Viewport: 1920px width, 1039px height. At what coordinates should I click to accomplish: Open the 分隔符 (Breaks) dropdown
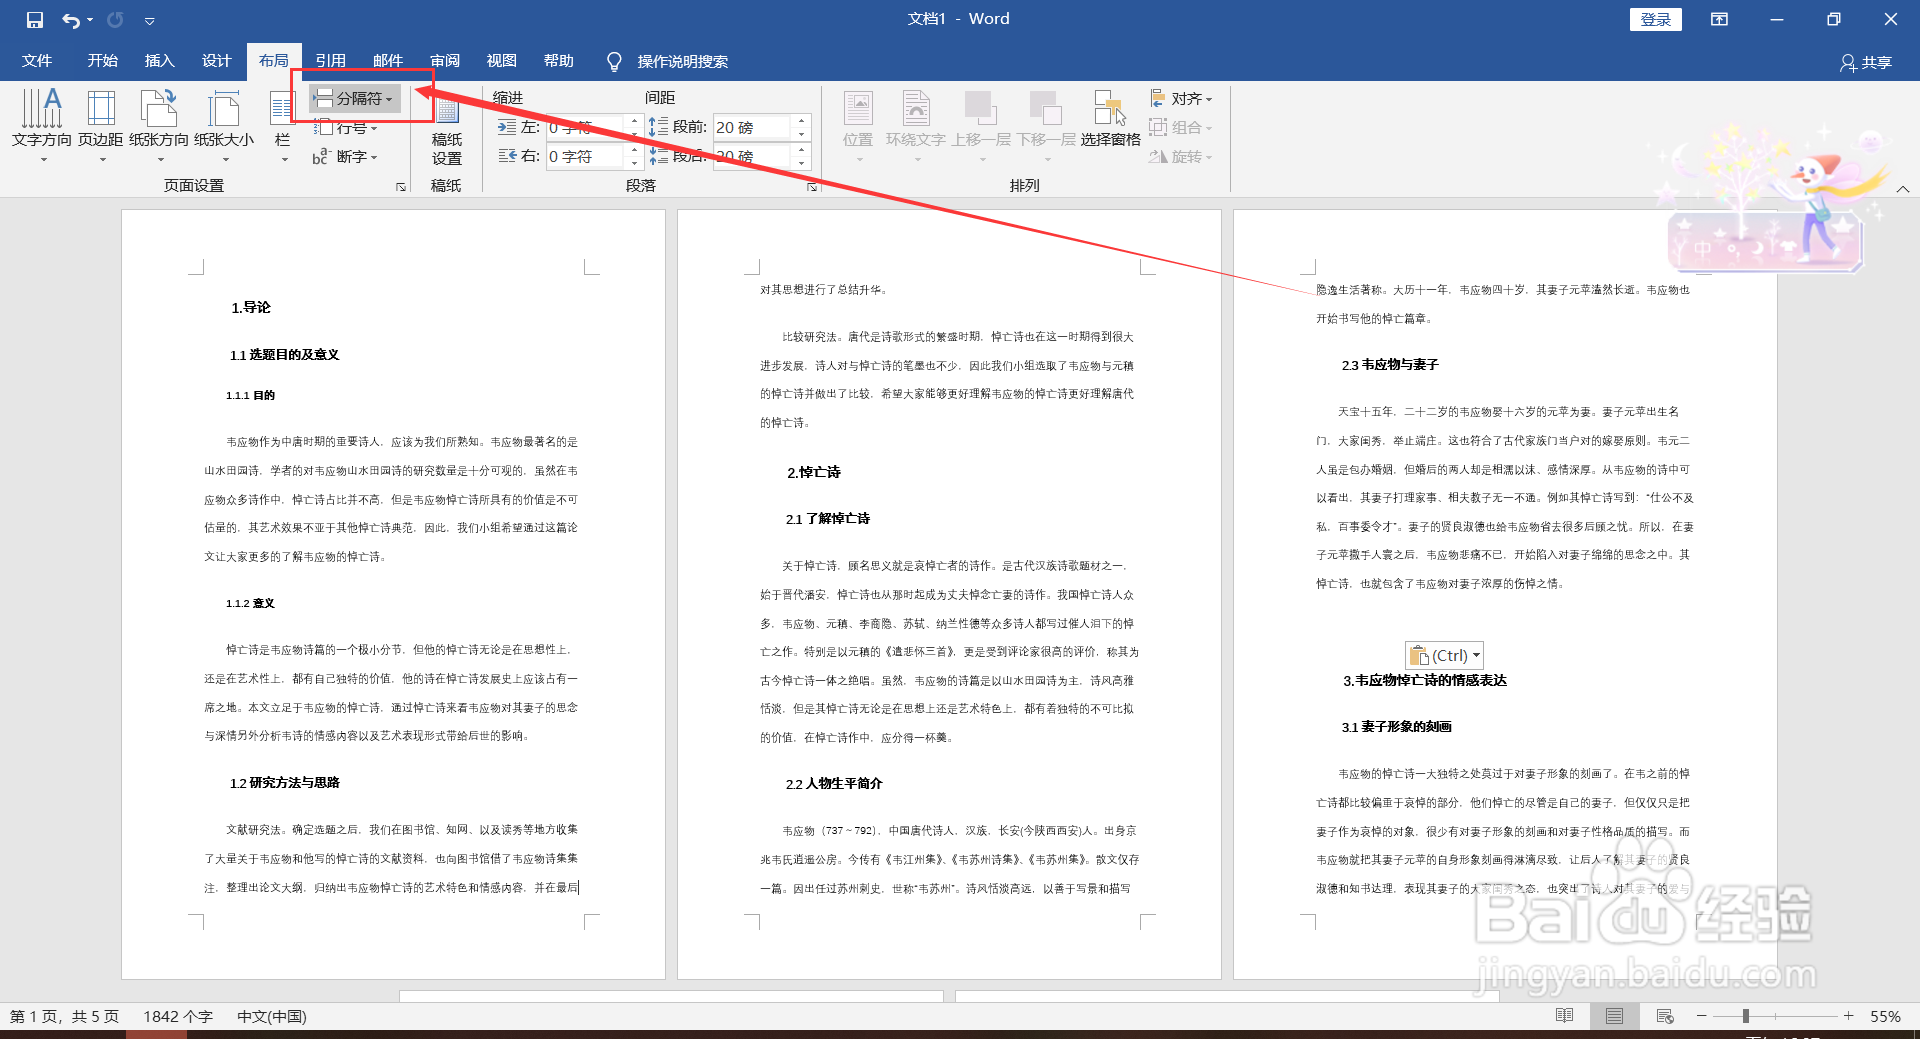click(x=355, y=98)
